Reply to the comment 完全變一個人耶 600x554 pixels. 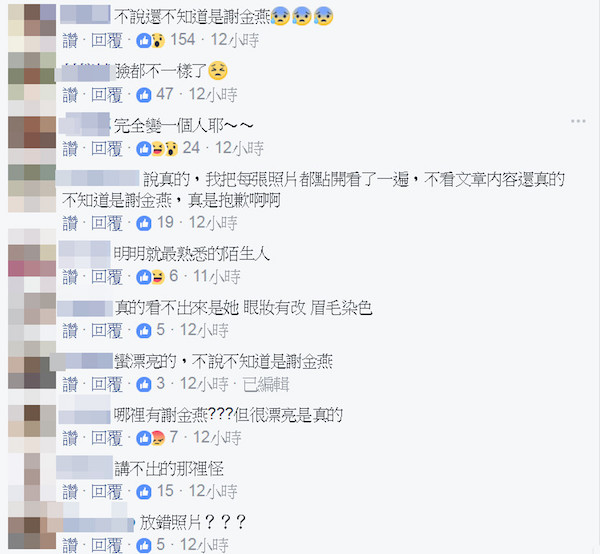pos(107,149)
